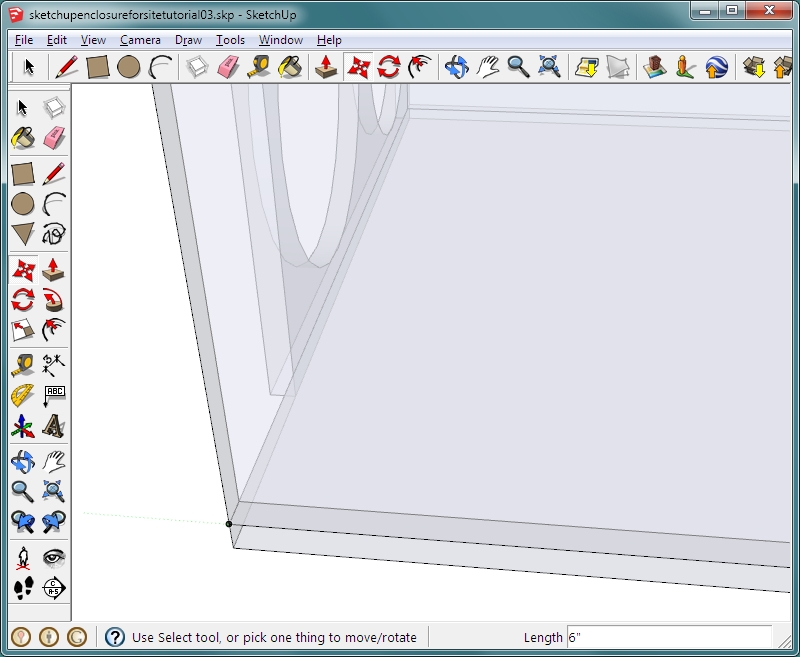Select the Dimension tool in side toolbar
800x657 pixels.
pos(54,365)
